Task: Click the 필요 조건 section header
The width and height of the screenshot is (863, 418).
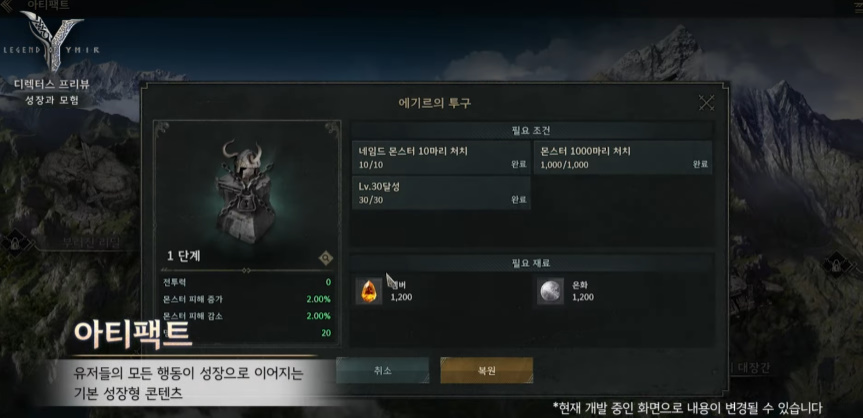Action: pyautogui.click(x=531, y=131)
